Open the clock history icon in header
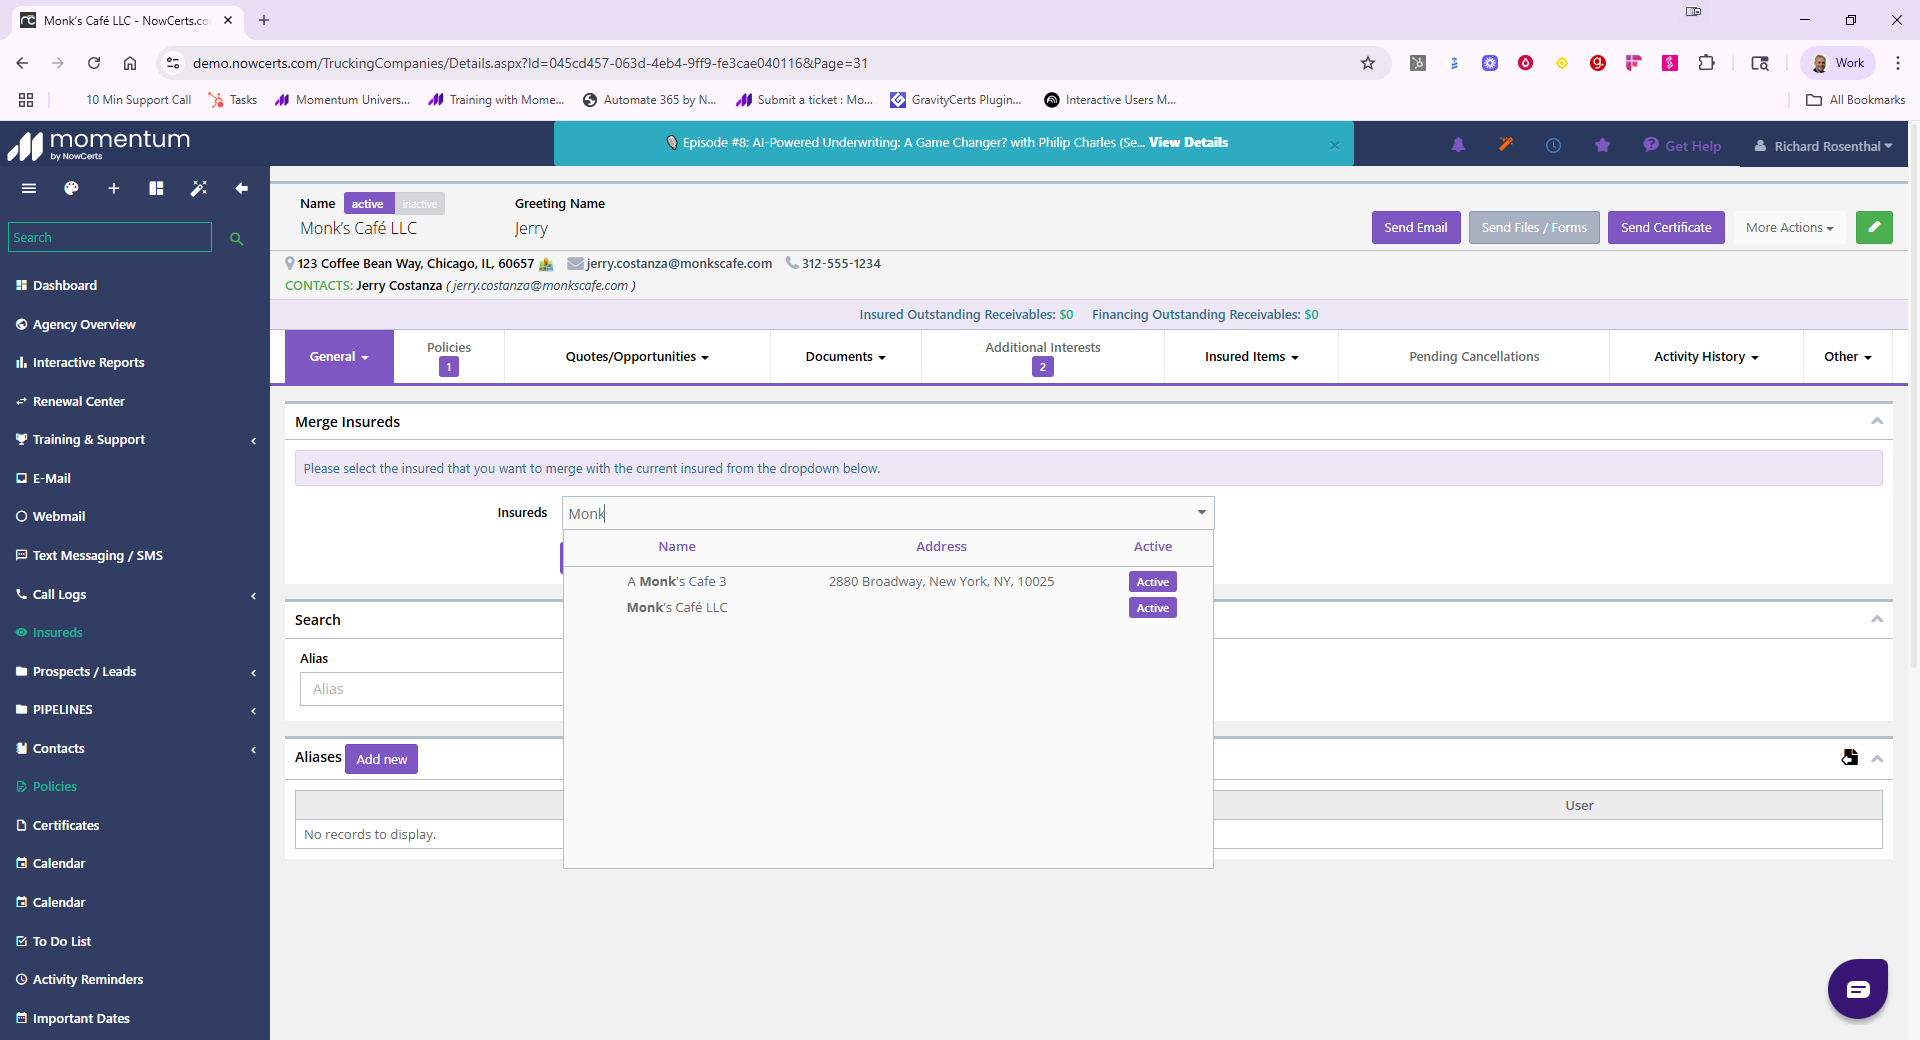 click(1553, 145)
